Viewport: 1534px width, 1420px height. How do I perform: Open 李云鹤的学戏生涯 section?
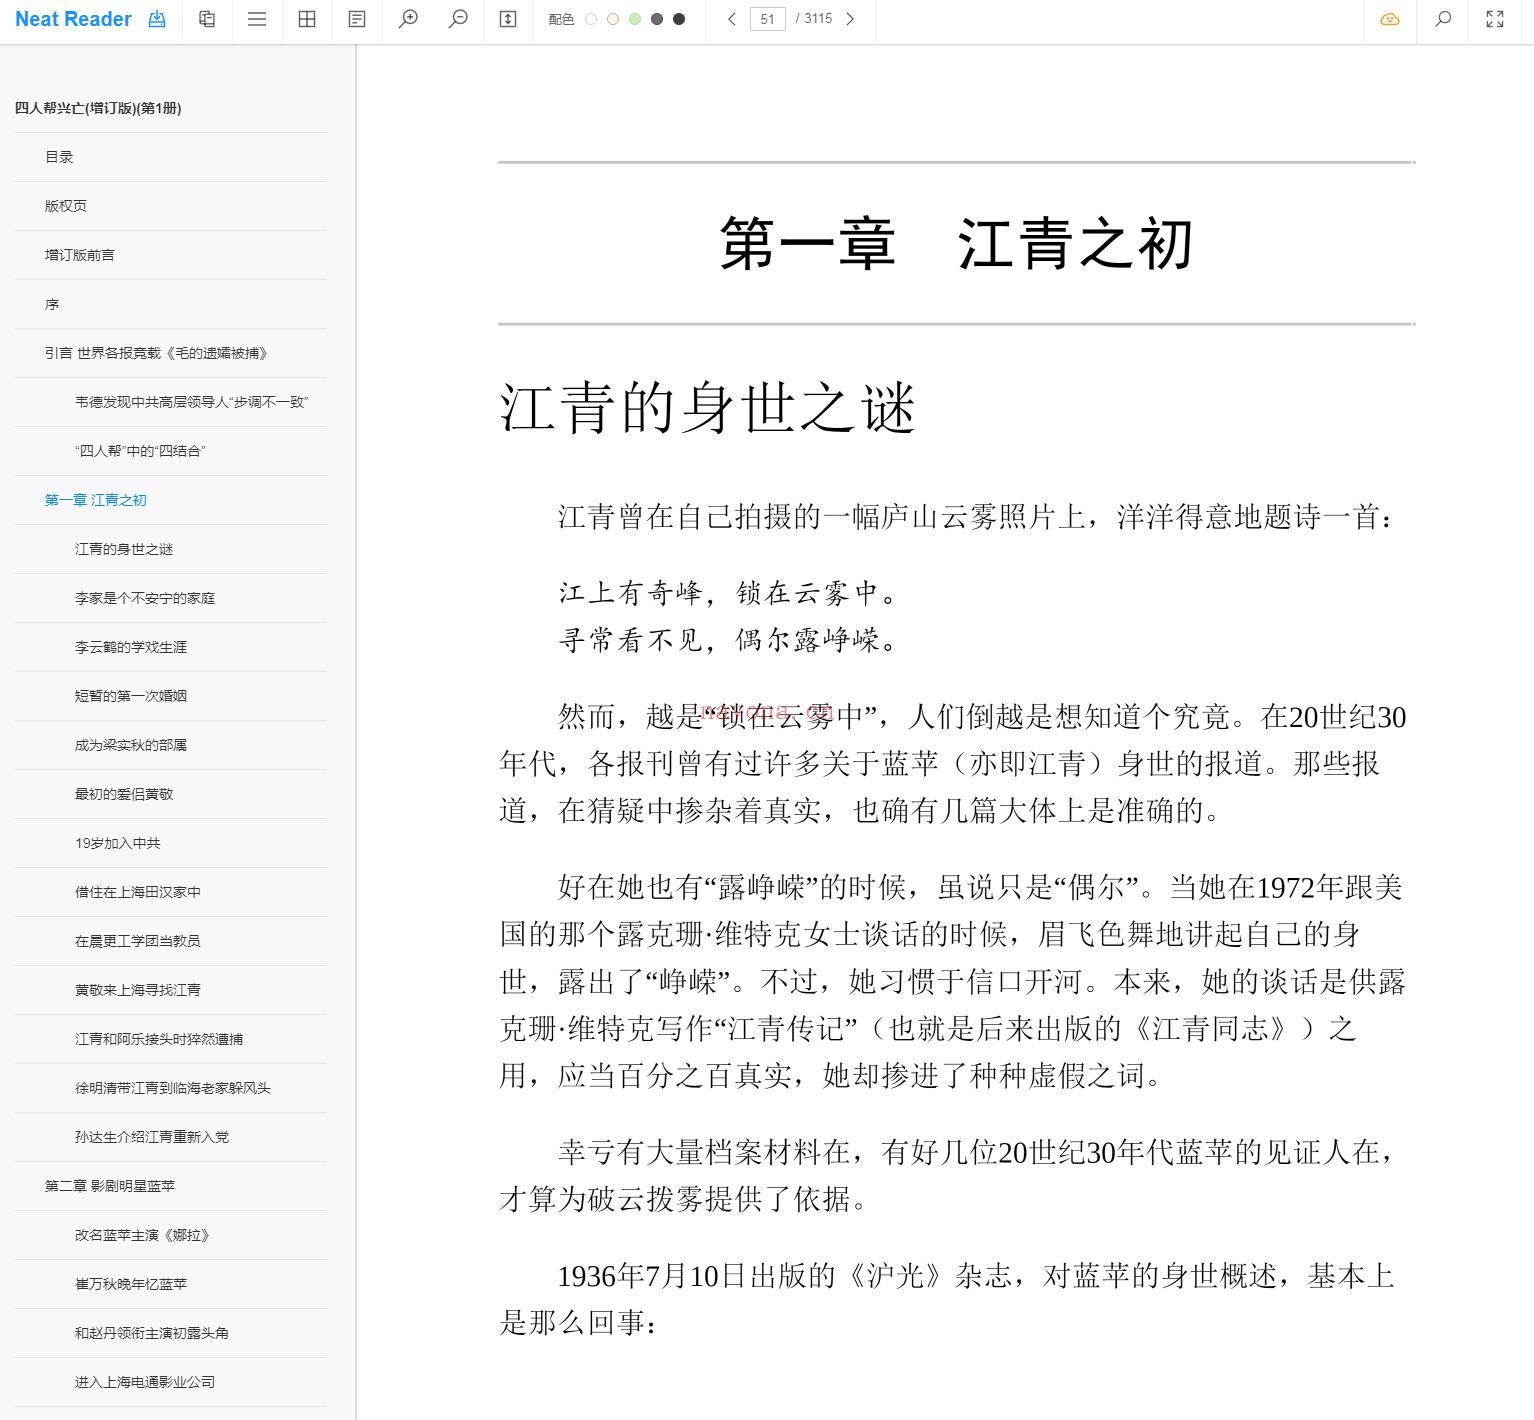tap(131, 647)
